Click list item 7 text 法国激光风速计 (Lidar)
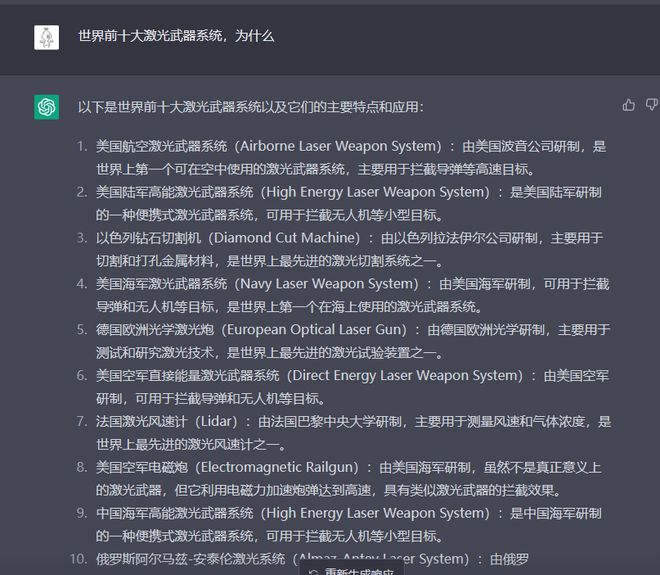Viewport: 660px width, 575px height. coord(166,421)
